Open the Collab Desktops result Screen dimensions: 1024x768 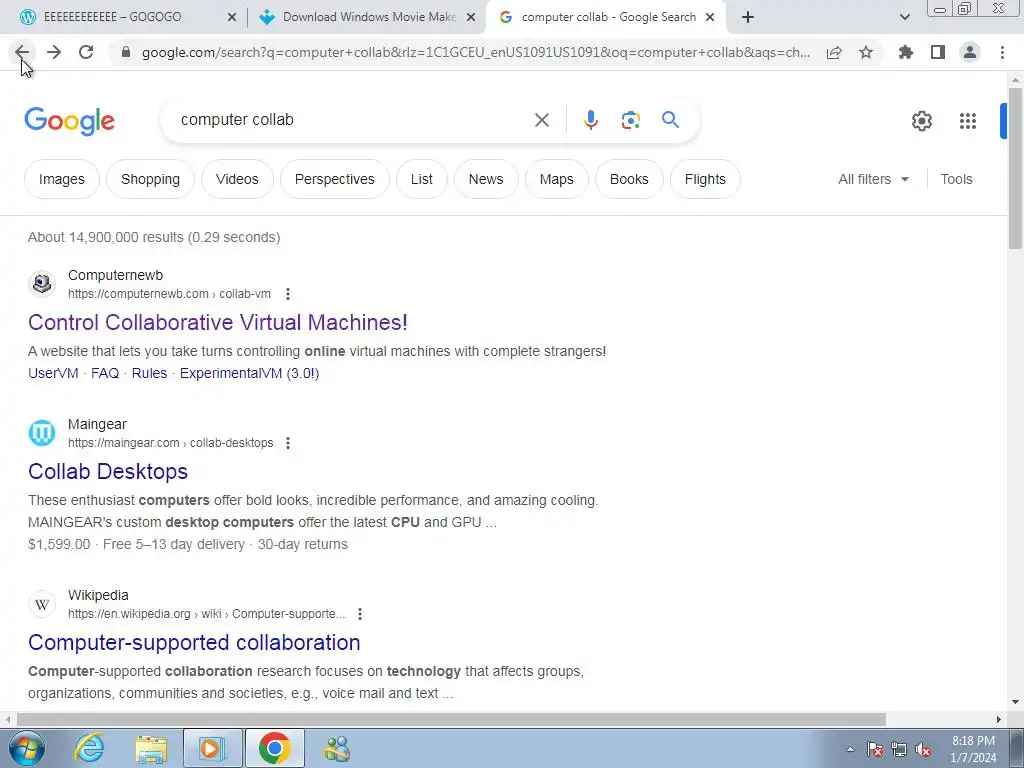click(108, 472)
